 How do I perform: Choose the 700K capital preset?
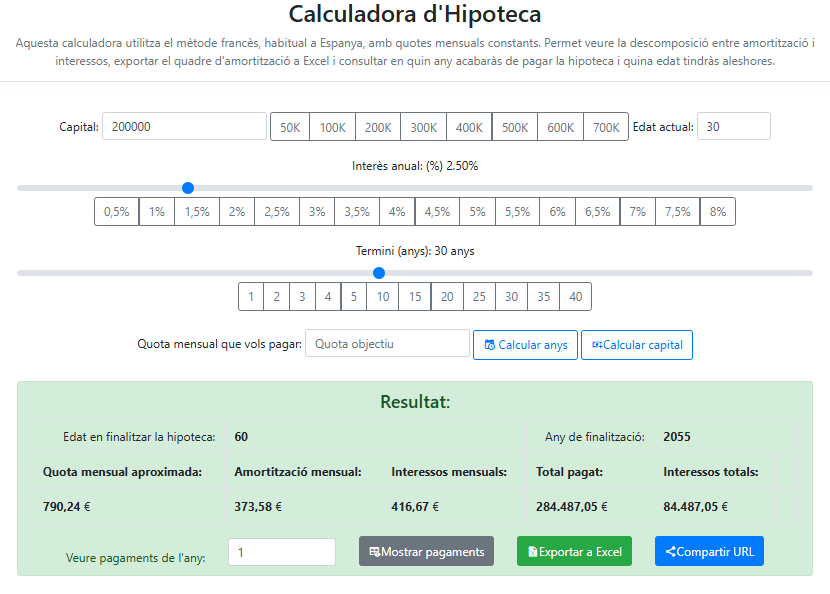tap(606, 127)
